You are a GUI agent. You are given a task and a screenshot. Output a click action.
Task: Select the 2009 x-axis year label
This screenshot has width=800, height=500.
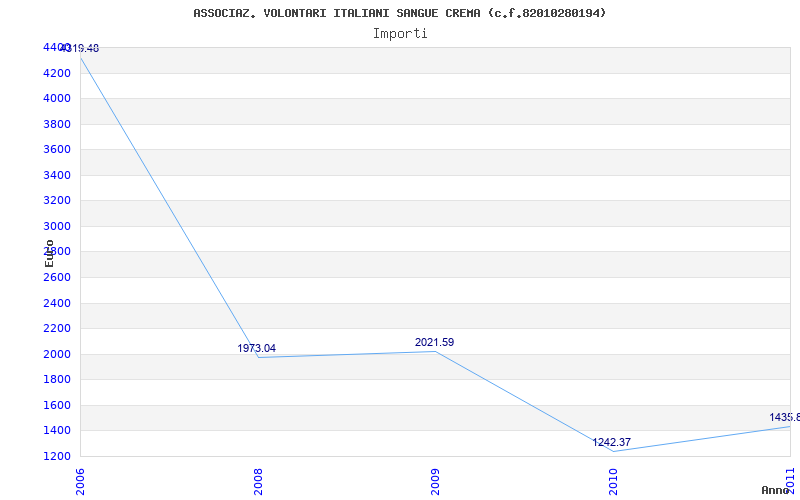click(435, 482)
